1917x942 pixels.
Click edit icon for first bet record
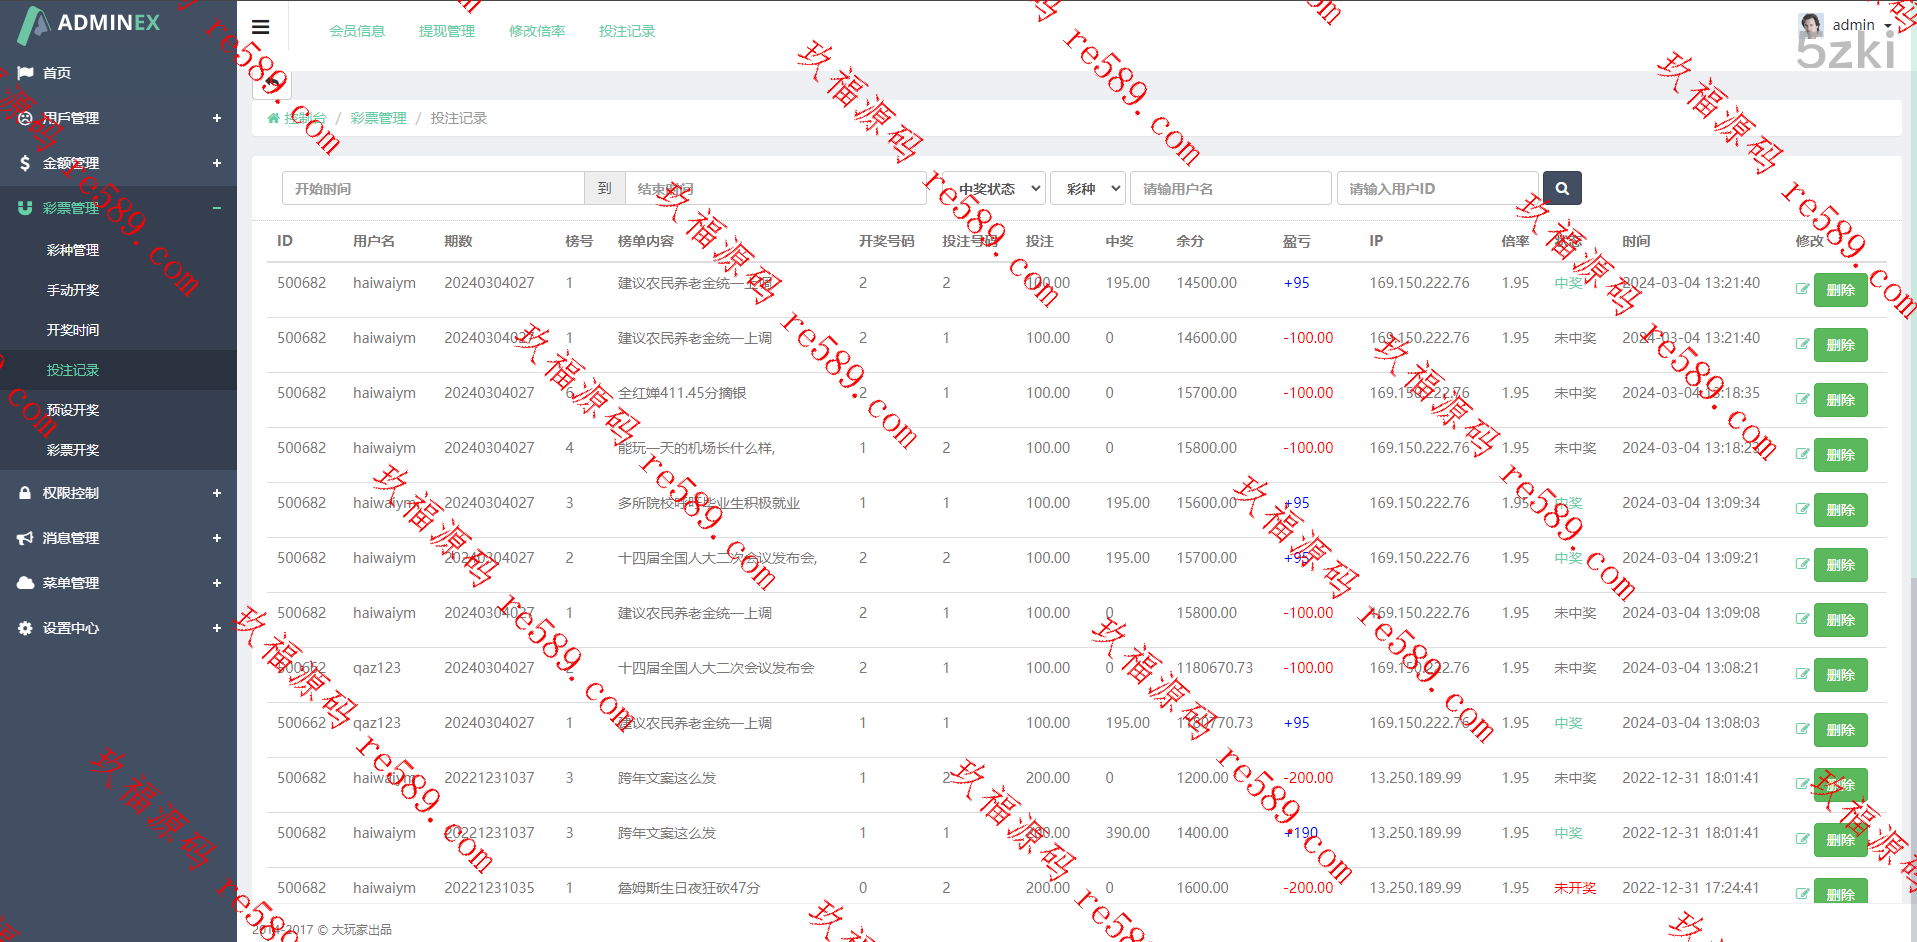click(1801, 289)
